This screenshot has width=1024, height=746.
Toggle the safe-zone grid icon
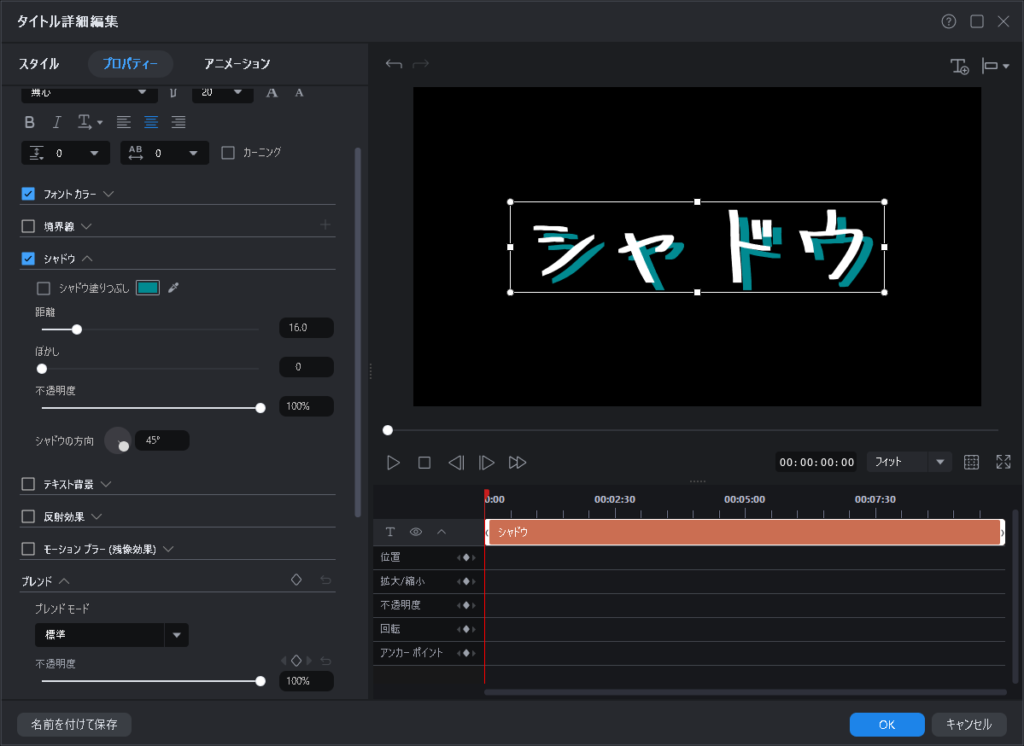pyautogui.click(x=970, y=462)
